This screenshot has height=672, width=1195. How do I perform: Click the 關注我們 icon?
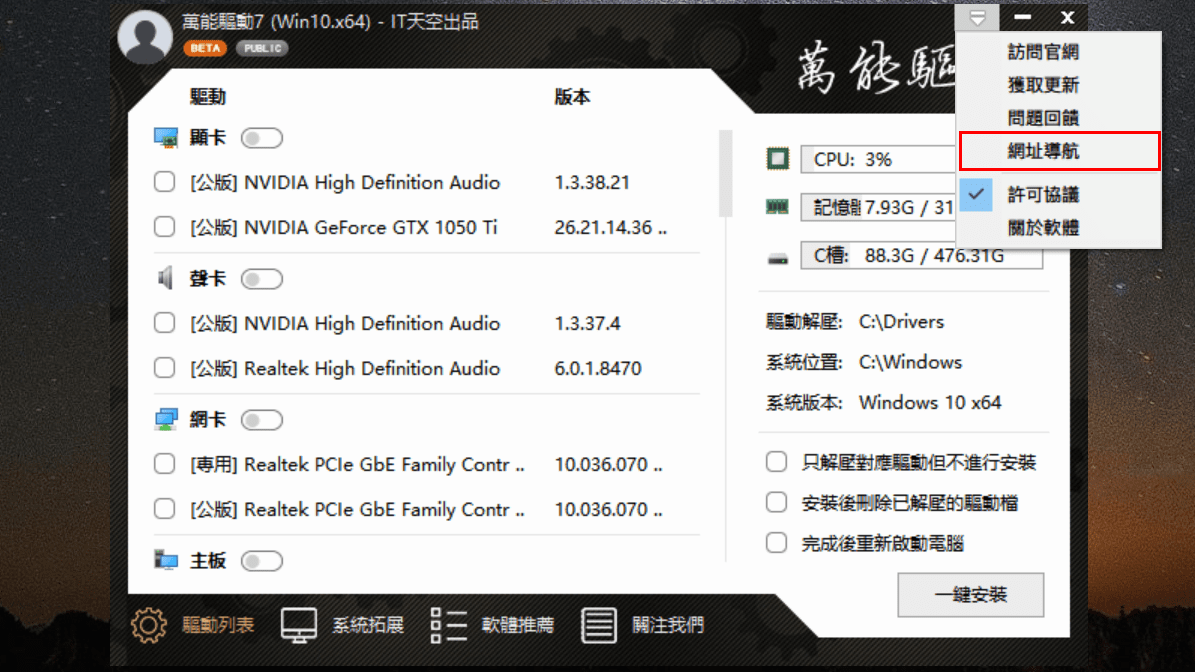tap(598, 623)
